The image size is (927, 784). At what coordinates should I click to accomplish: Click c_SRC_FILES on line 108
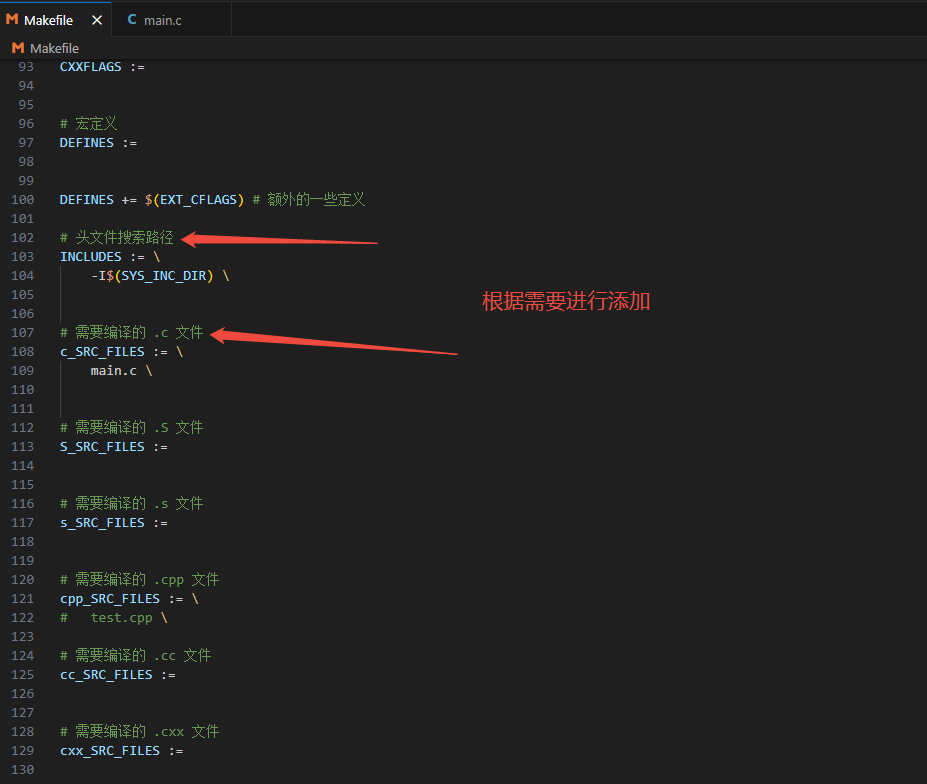[102, 352]
